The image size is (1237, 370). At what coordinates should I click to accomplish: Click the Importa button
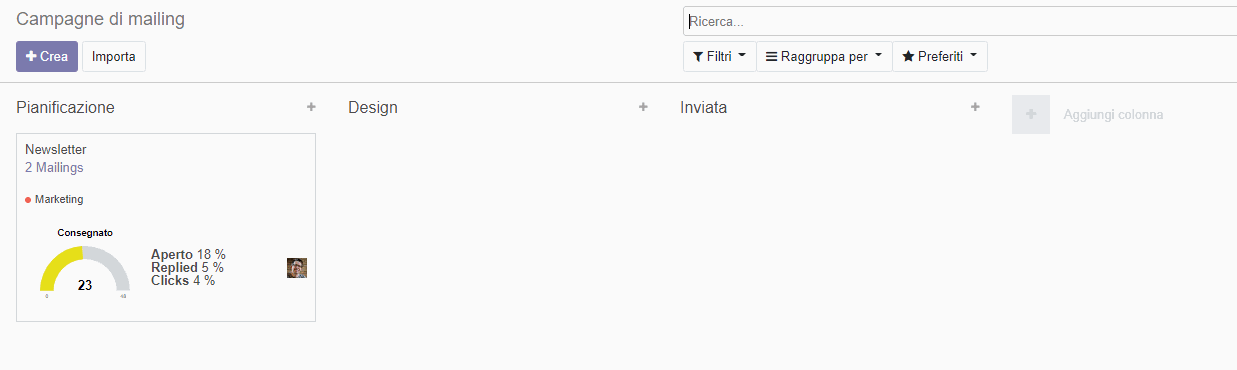(114, 57)
